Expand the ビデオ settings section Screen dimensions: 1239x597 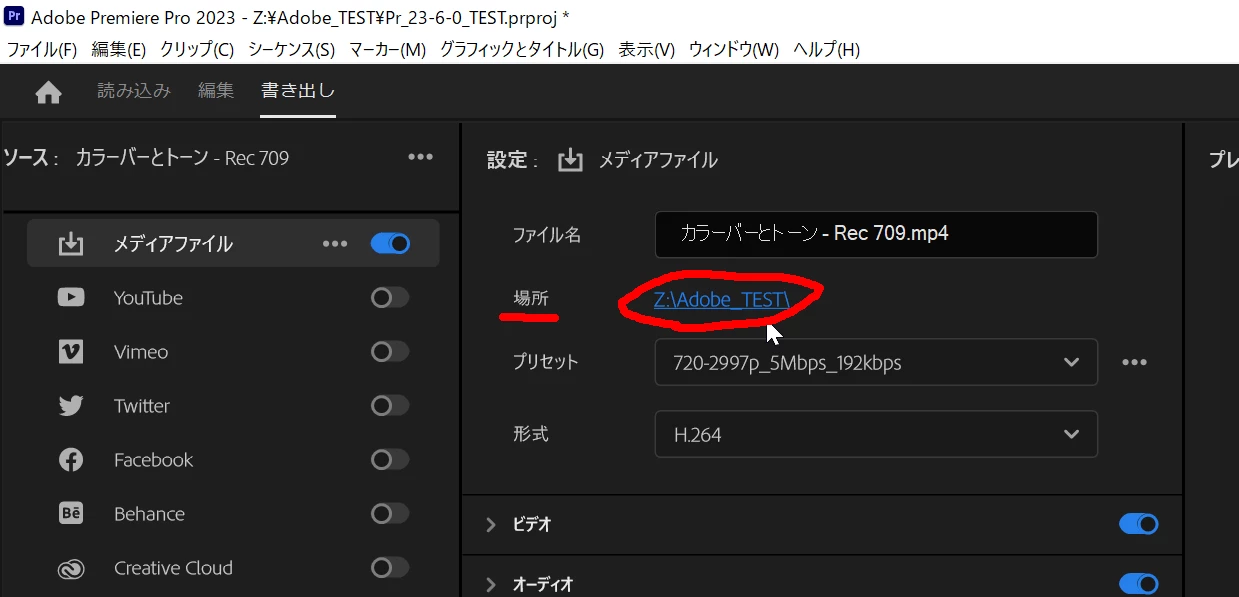pos(491,524)
